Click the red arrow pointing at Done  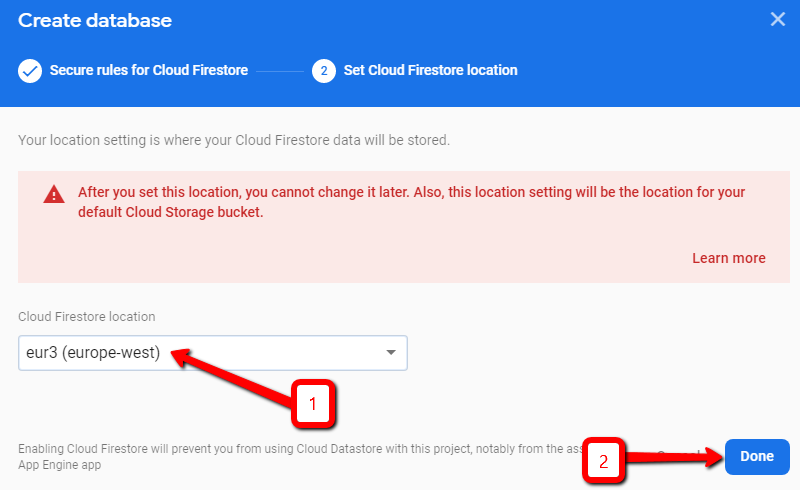click(670, 458)
